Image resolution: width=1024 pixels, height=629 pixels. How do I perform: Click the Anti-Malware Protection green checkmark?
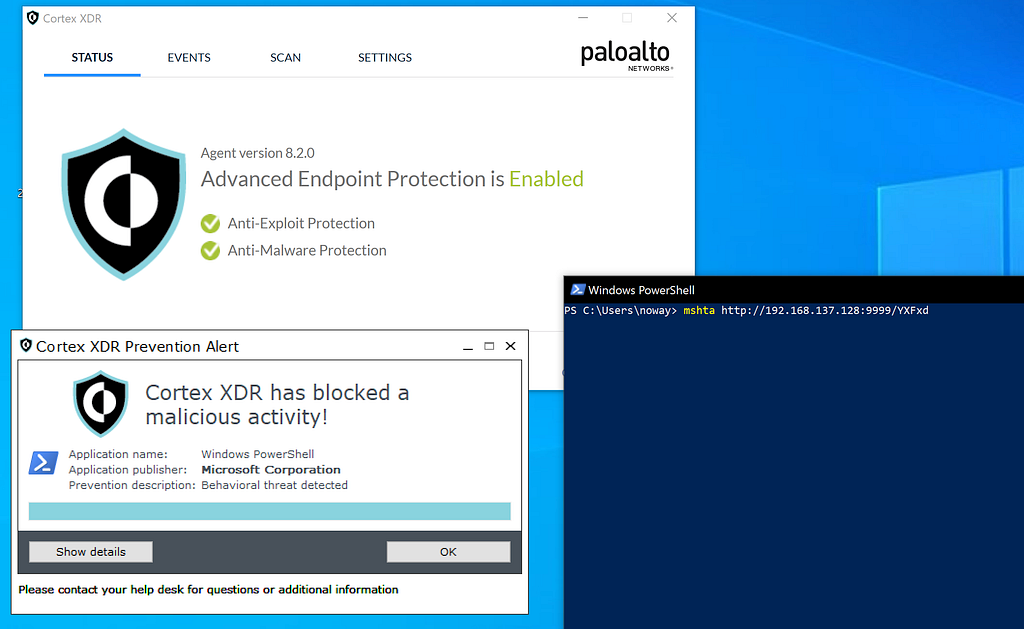click(210, 250)
